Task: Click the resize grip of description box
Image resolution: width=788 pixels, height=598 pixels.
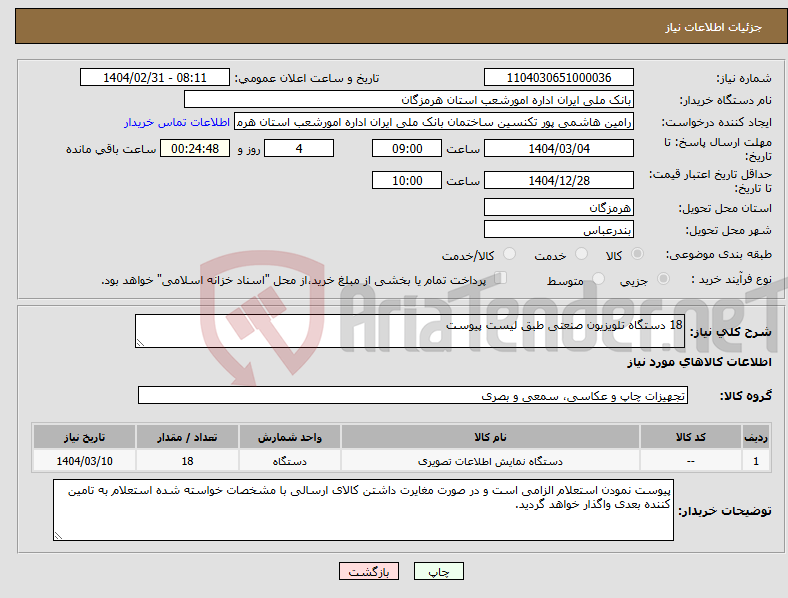Action: (x=140, y=343)
